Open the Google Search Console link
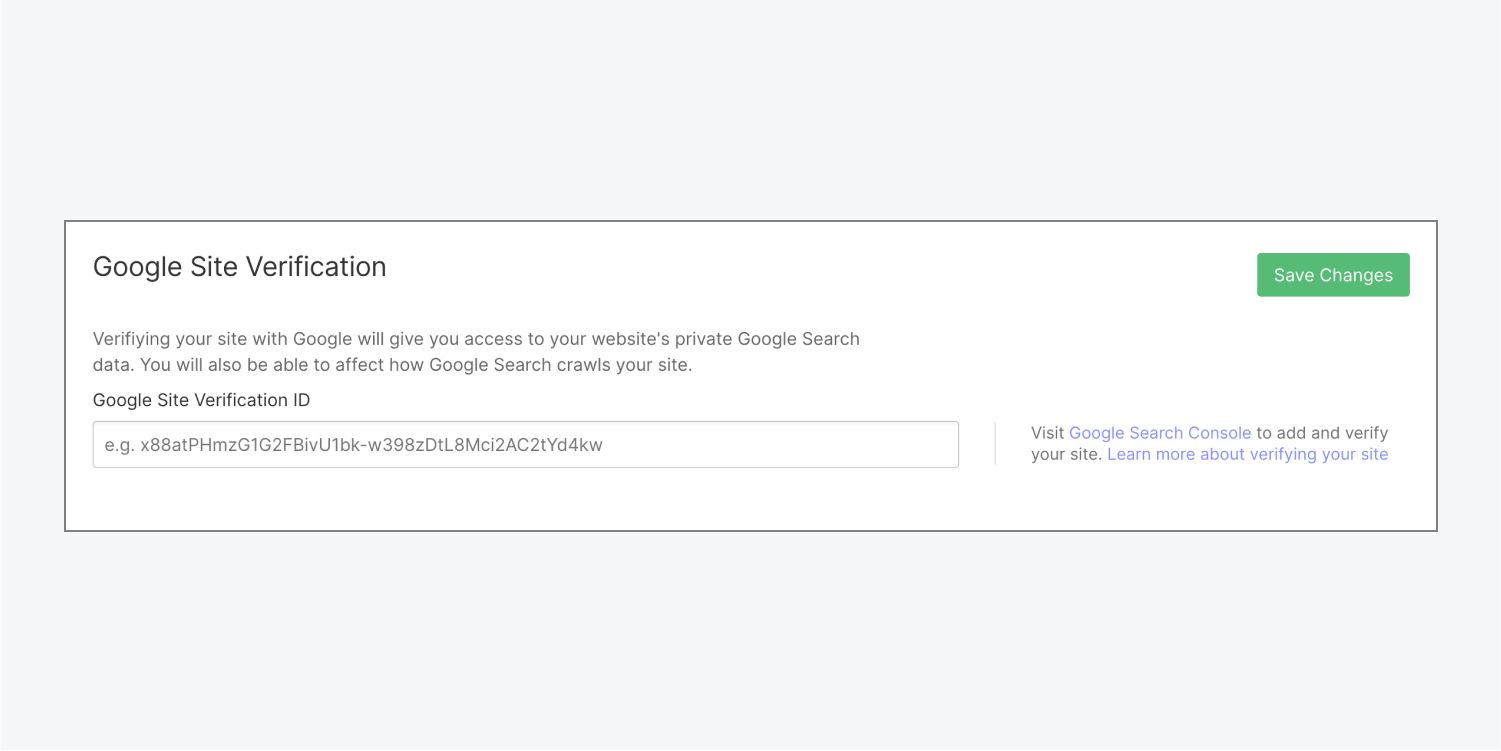 coord(1160,433)
